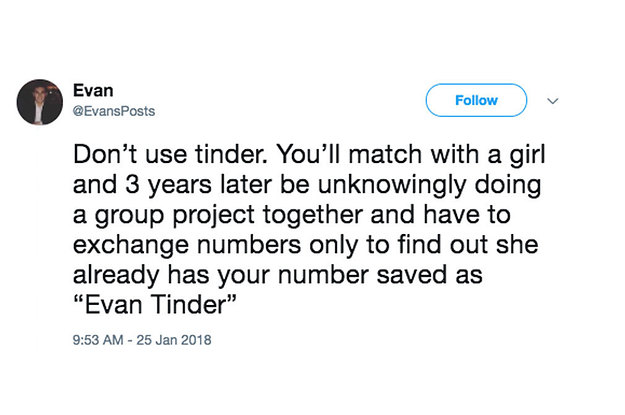Image resolution: width=625 pixels, height=415 pixels.
Task: Click the tweet's first line starting "Don't use tinder"
Action: (309, 154)
